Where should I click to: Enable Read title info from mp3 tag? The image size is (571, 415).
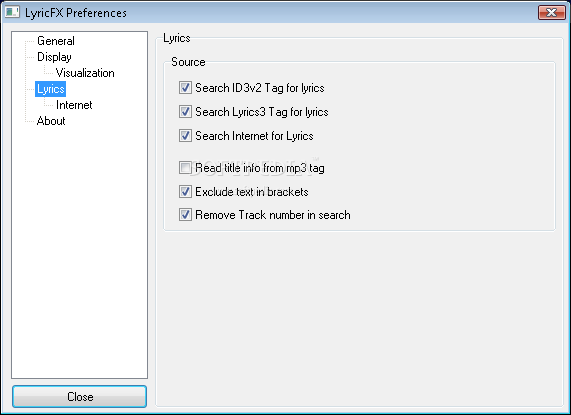[185, 168]
